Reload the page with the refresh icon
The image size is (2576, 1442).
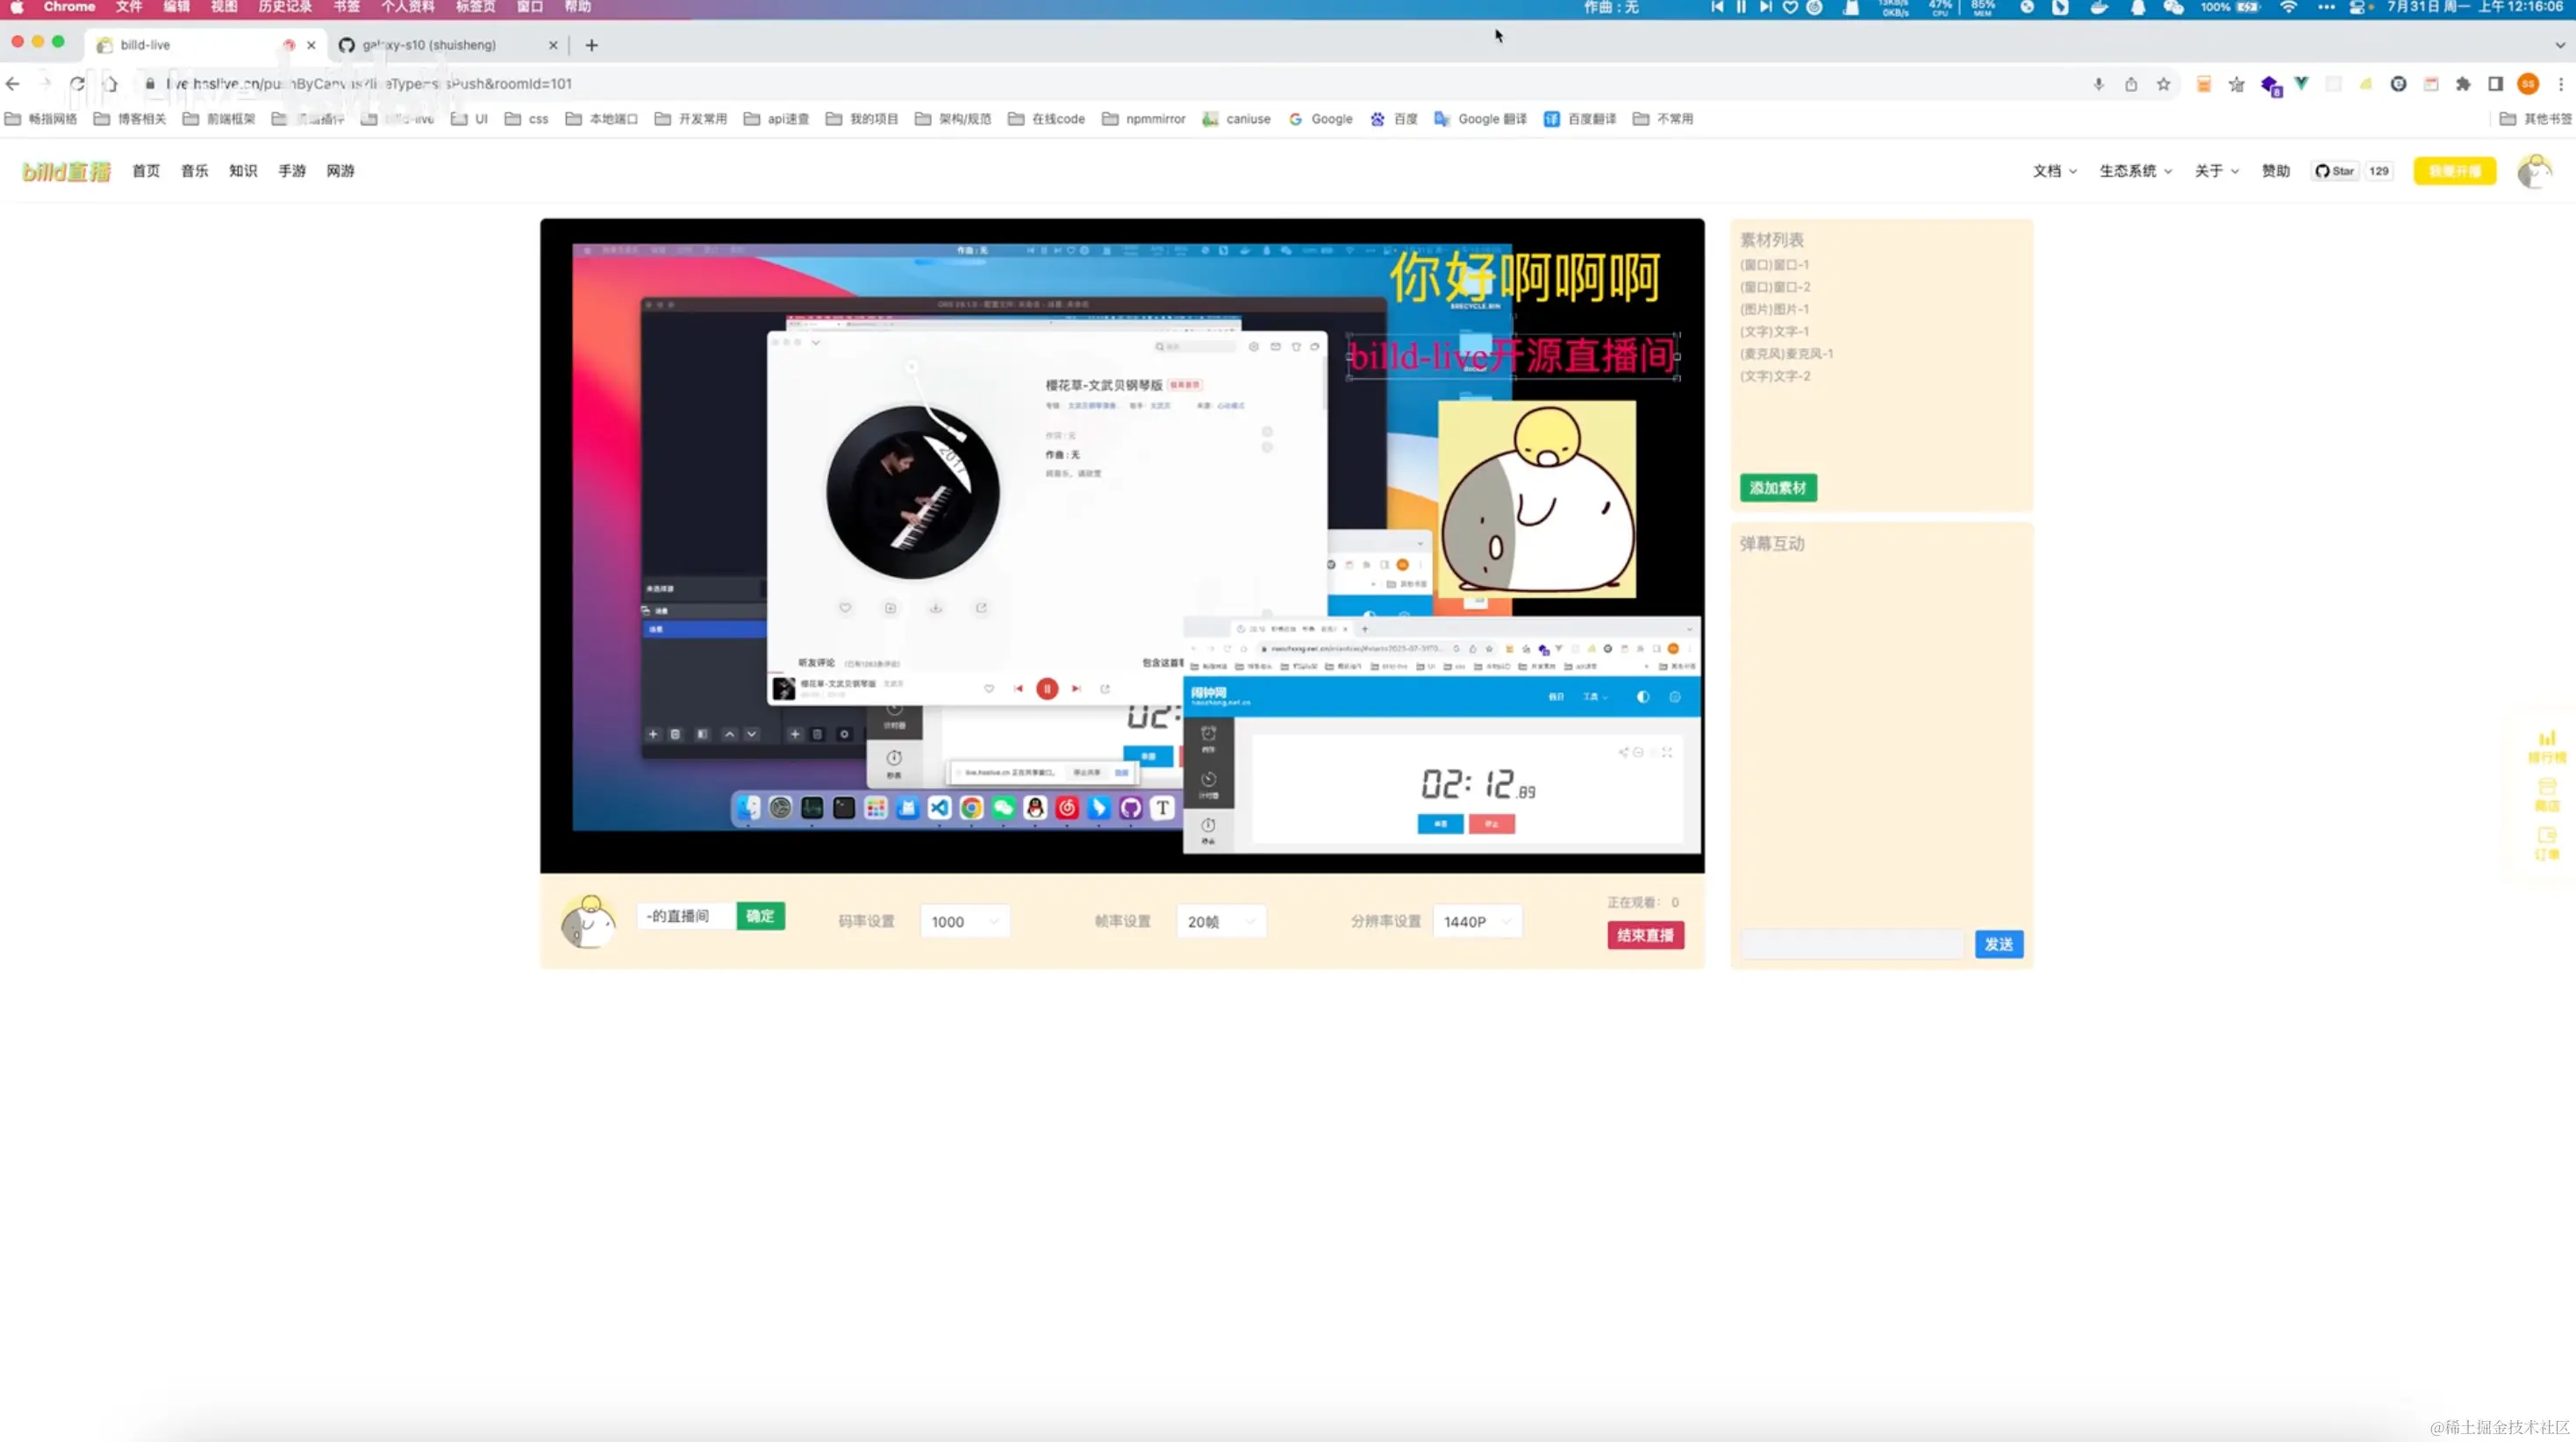(77, 84)
